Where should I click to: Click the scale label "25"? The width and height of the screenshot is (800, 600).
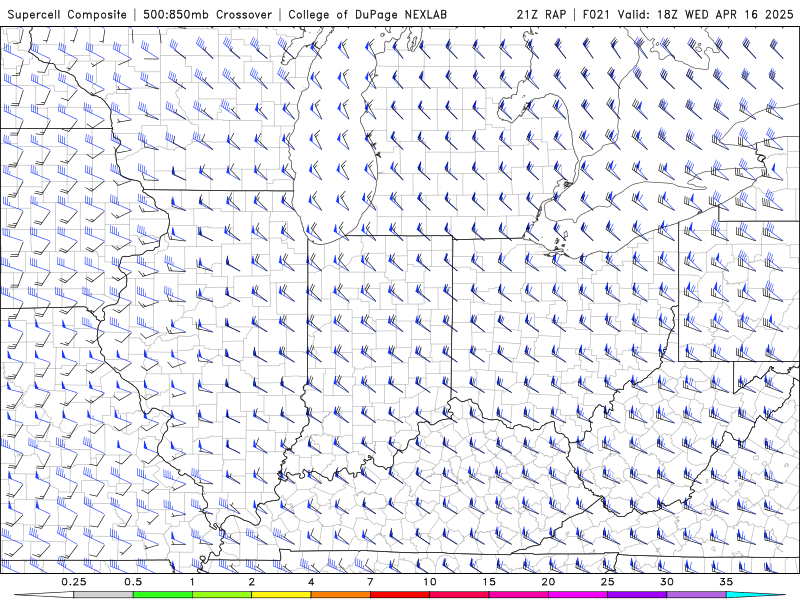[608, 582]
